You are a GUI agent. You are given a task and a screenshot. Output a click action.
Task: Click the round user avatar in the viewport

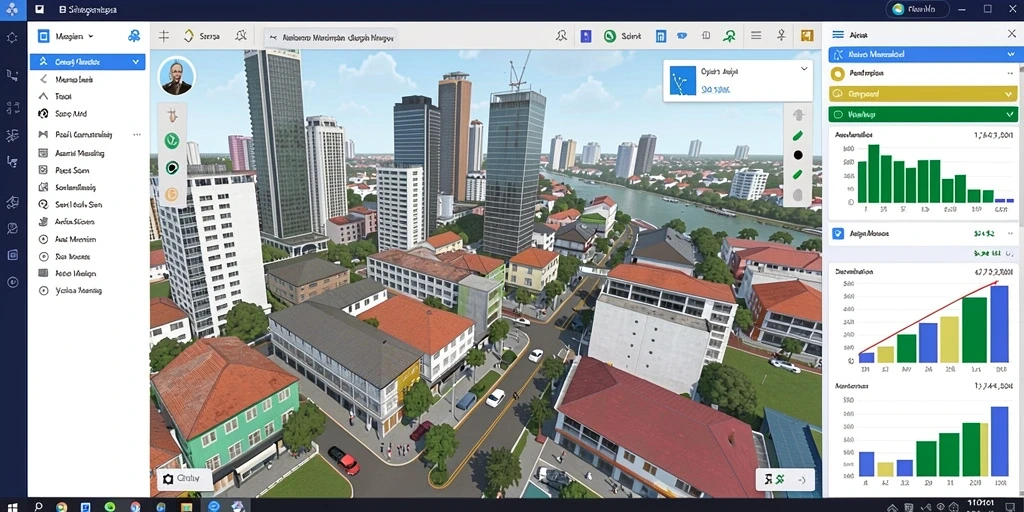pos(176,76)
